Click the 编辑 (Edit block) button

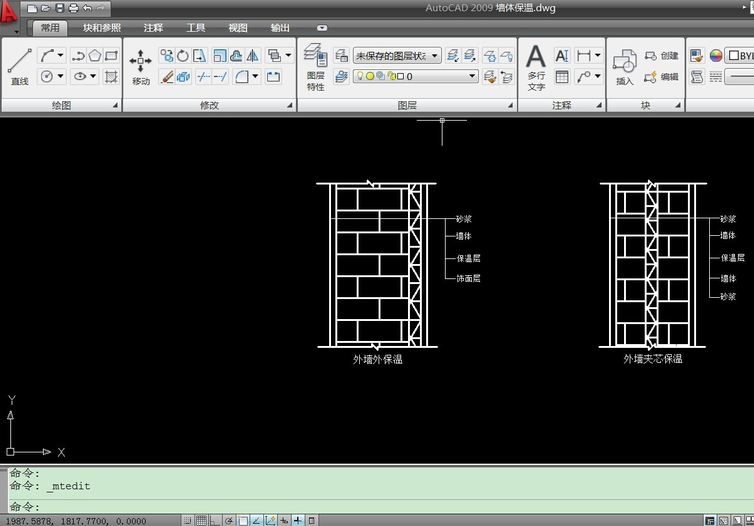tap(662, 77)
